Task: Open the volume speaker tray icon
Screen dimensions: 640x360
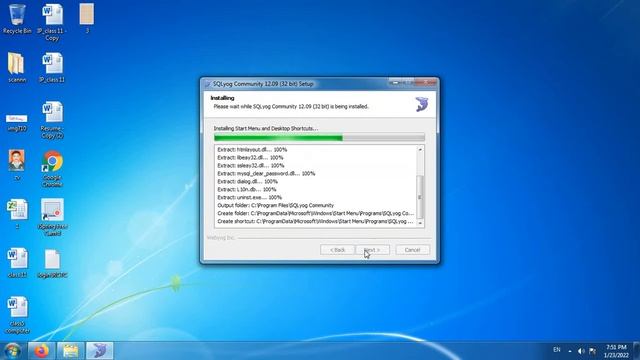Action: (581, 351)
